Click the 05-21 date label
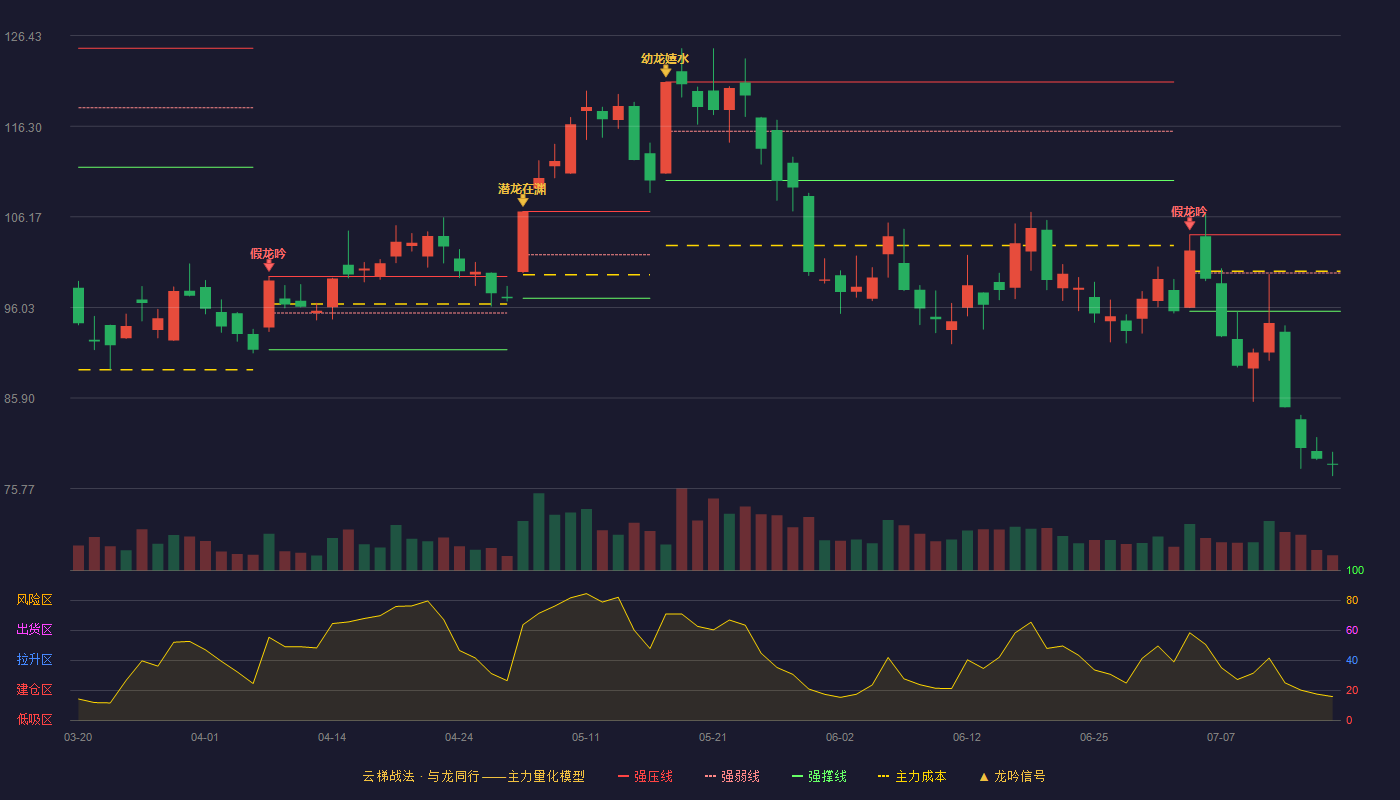Viewport: 1400px width, 800px height. coord(713,737)
